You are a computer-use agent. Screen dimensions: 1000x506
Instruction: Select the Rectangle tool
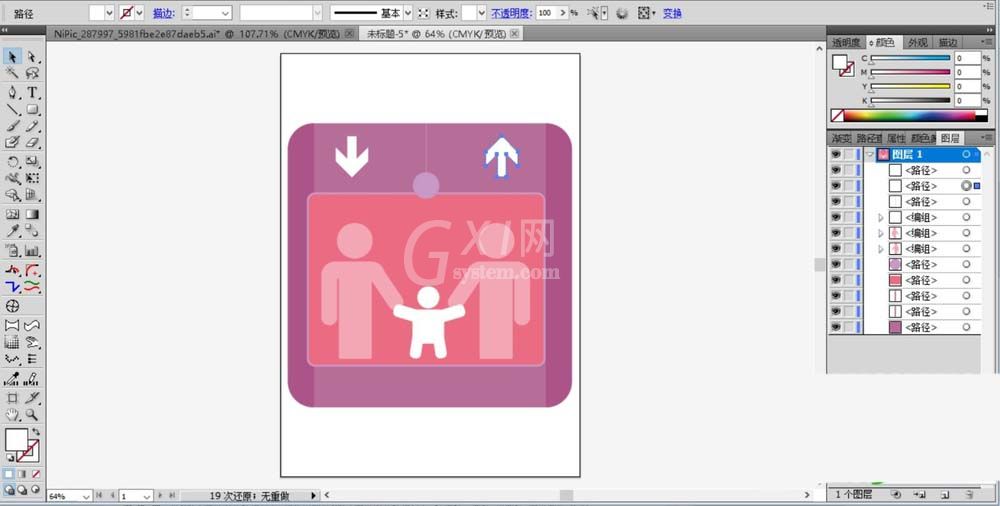tap(32, 110)
